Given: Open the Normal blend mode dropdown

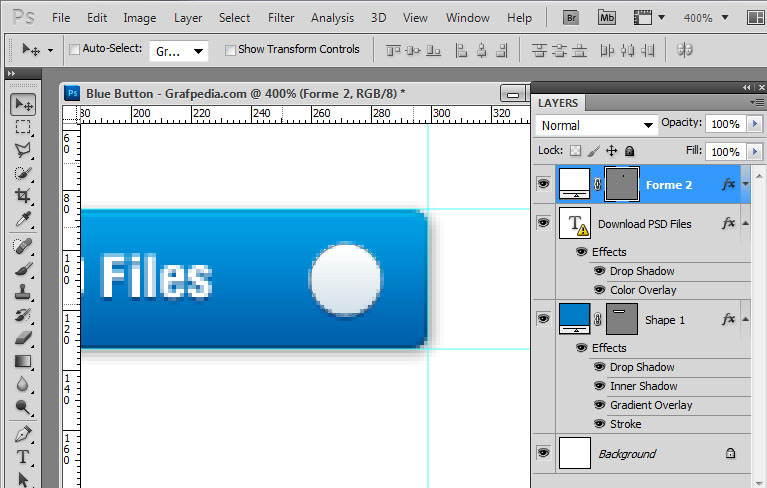Looking at the screenshot, I should (596, 126).
